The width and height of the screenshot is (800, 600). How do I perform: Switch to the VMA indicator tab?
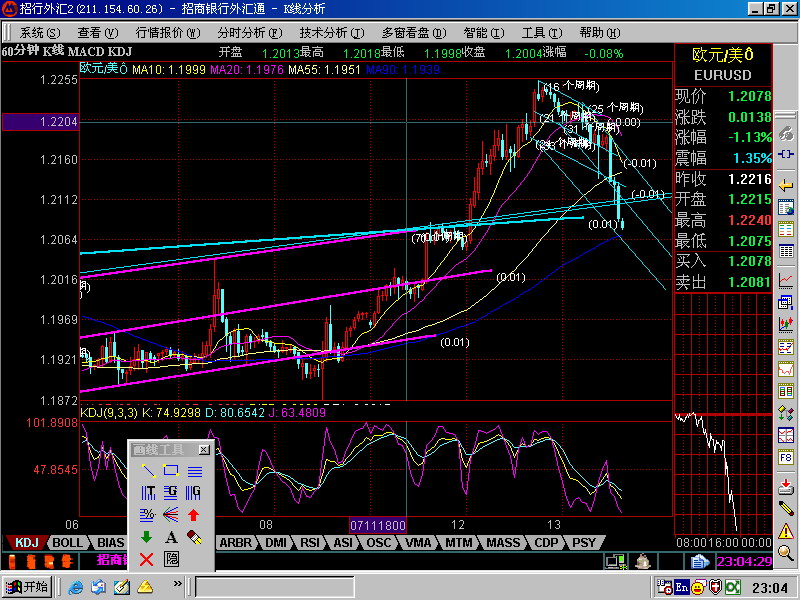point(418,542)
